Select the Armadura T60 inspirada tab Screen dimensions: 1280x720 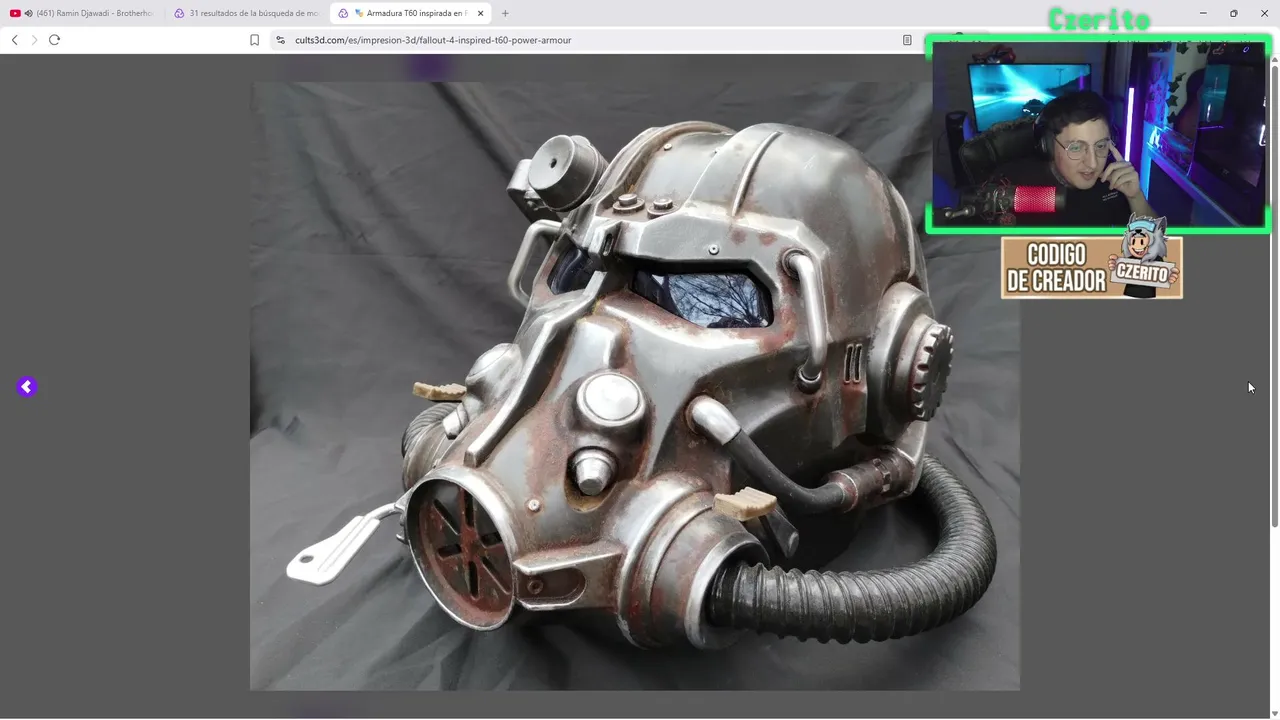point(410,13)
